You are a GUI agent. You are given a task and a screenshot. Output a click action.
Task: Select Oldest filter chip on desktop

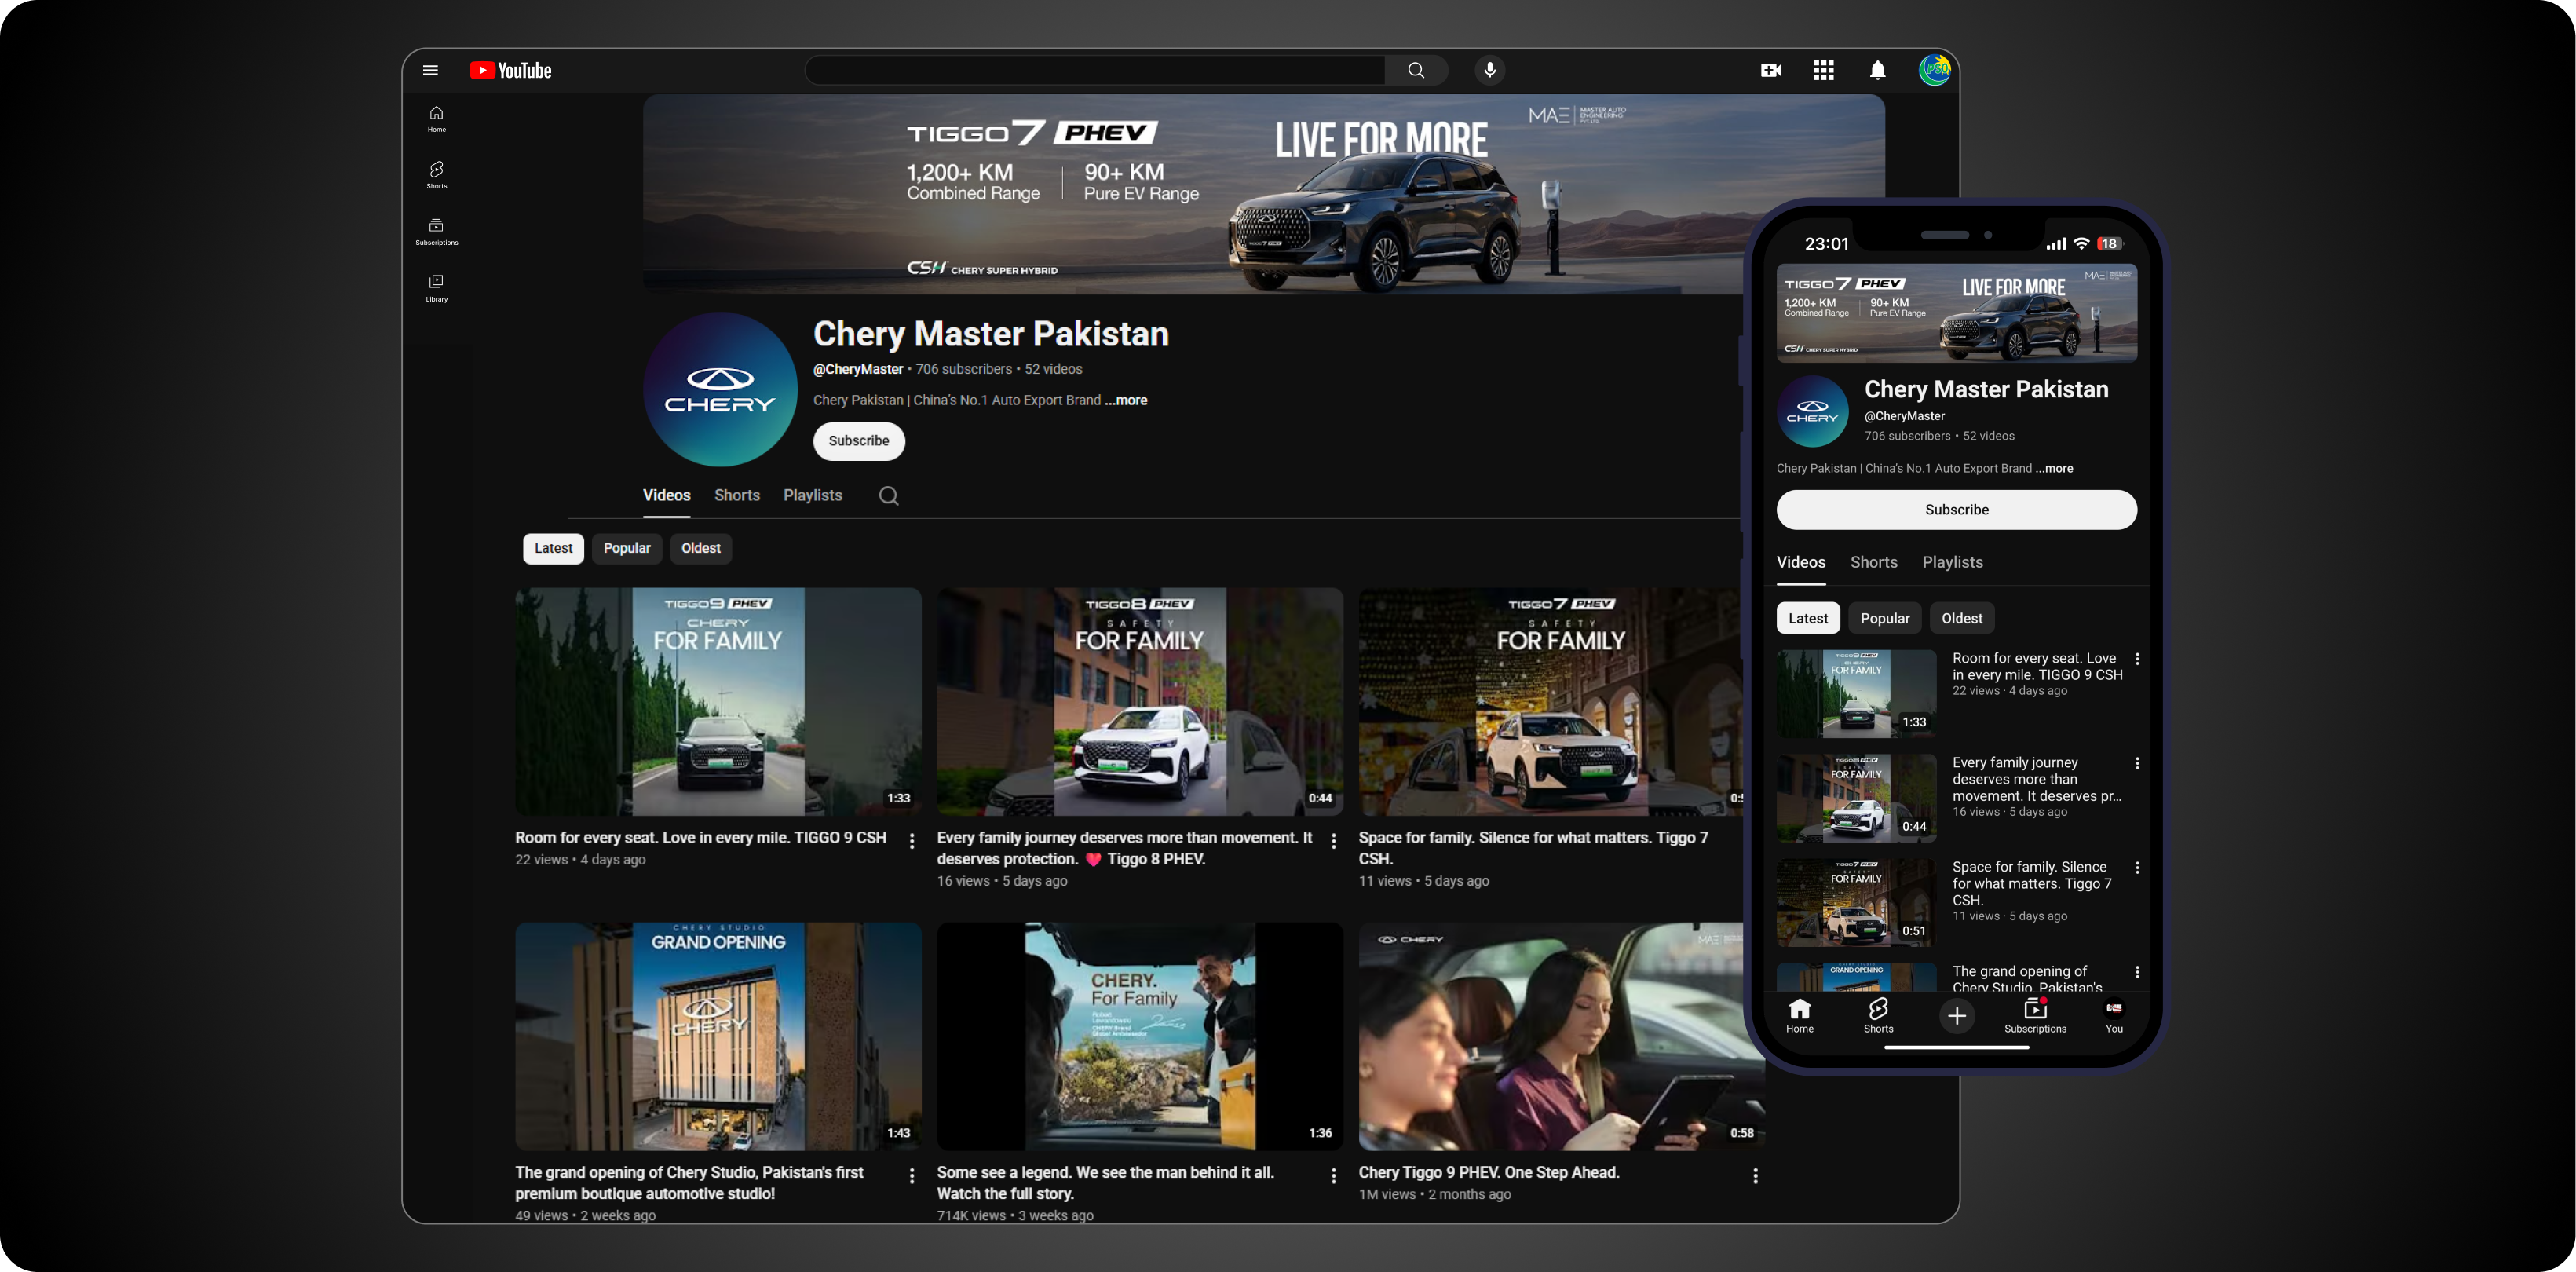(x=701, y=548)
